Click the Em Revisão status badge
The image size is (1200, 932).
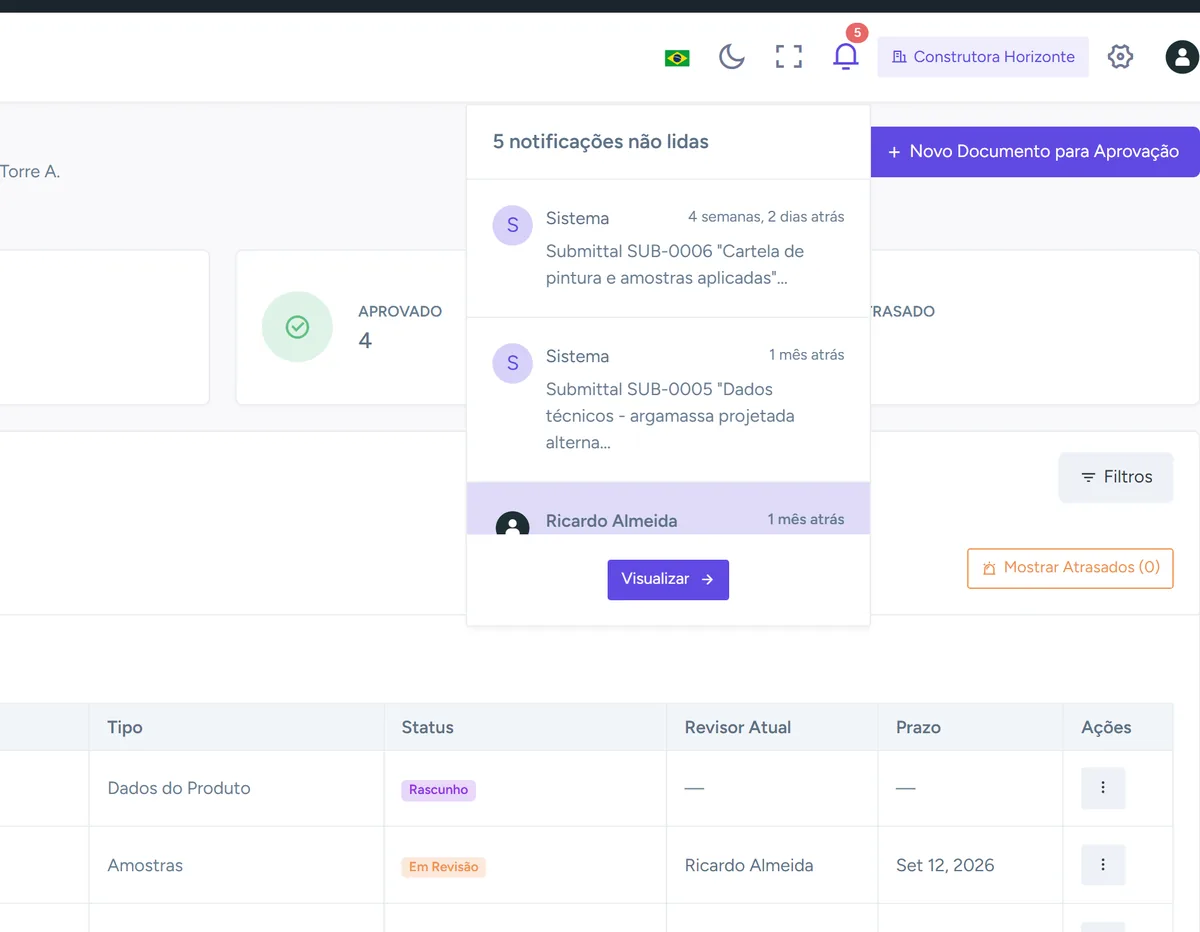(x=444, y=867)
